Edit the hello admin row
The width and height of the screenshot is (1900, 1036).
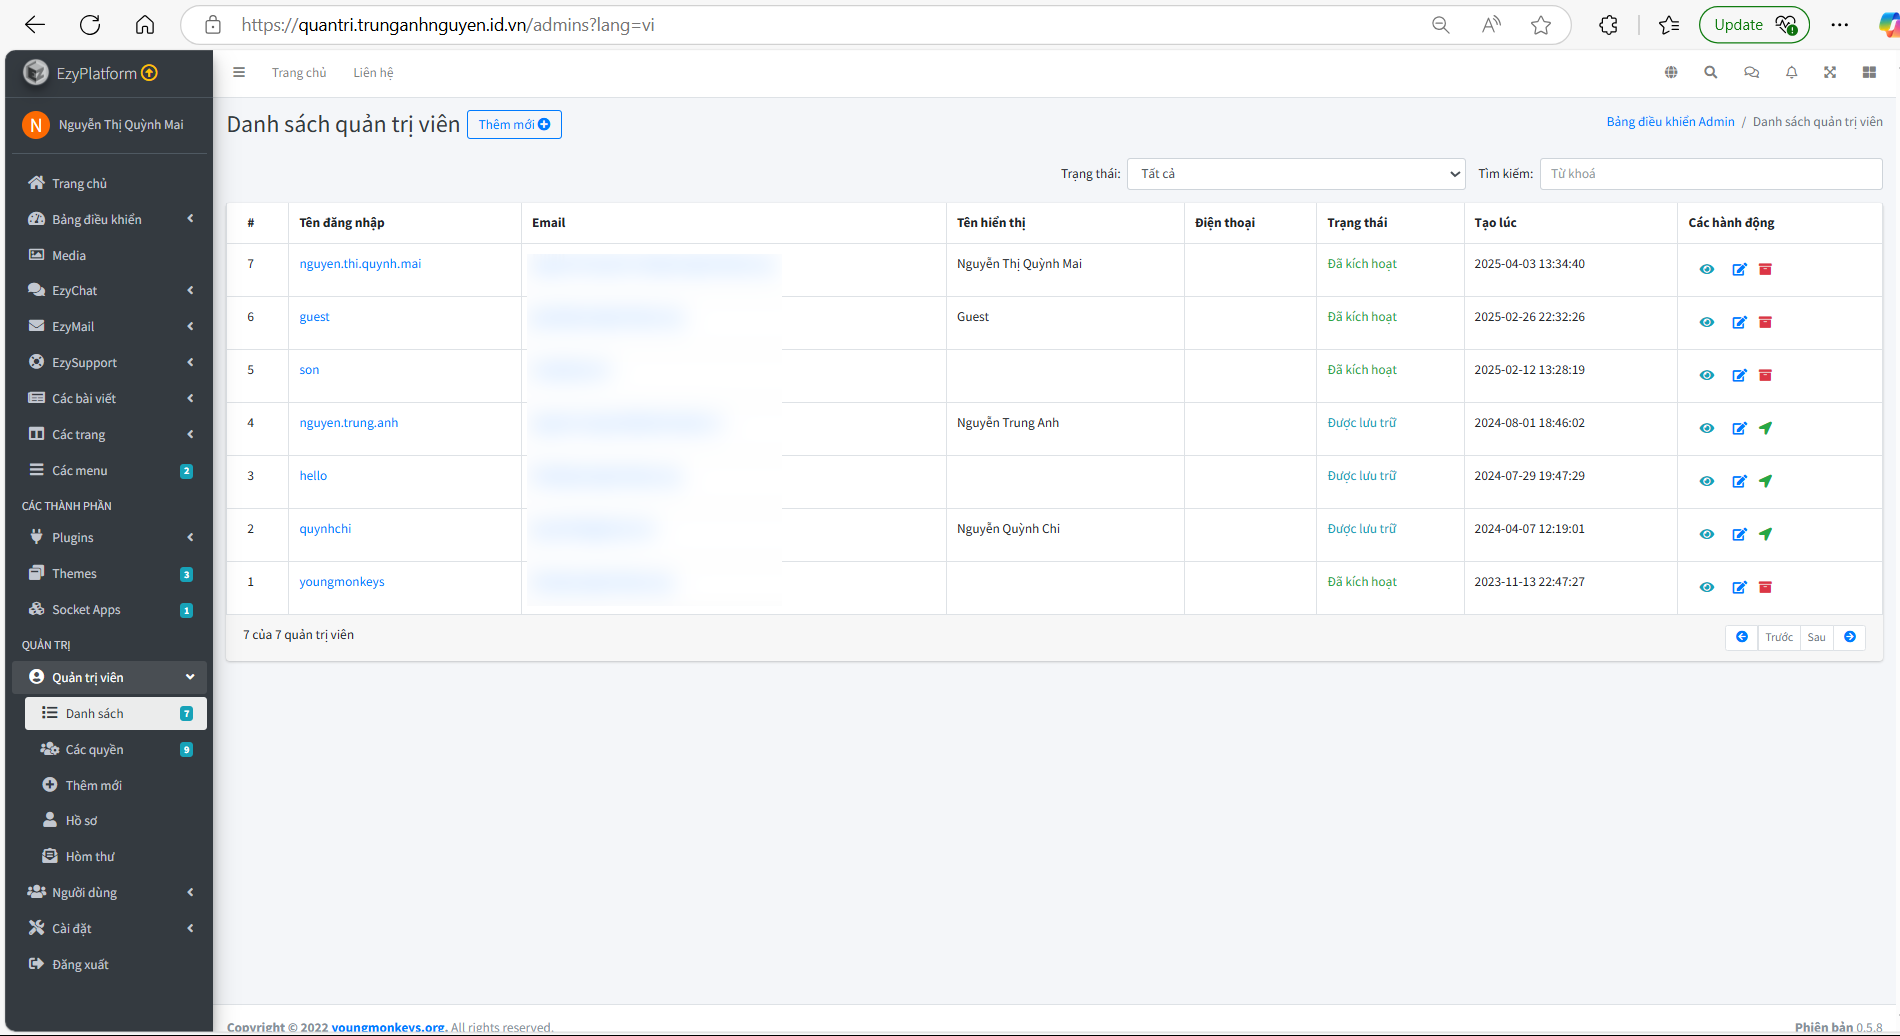(x=1739, y=482)
